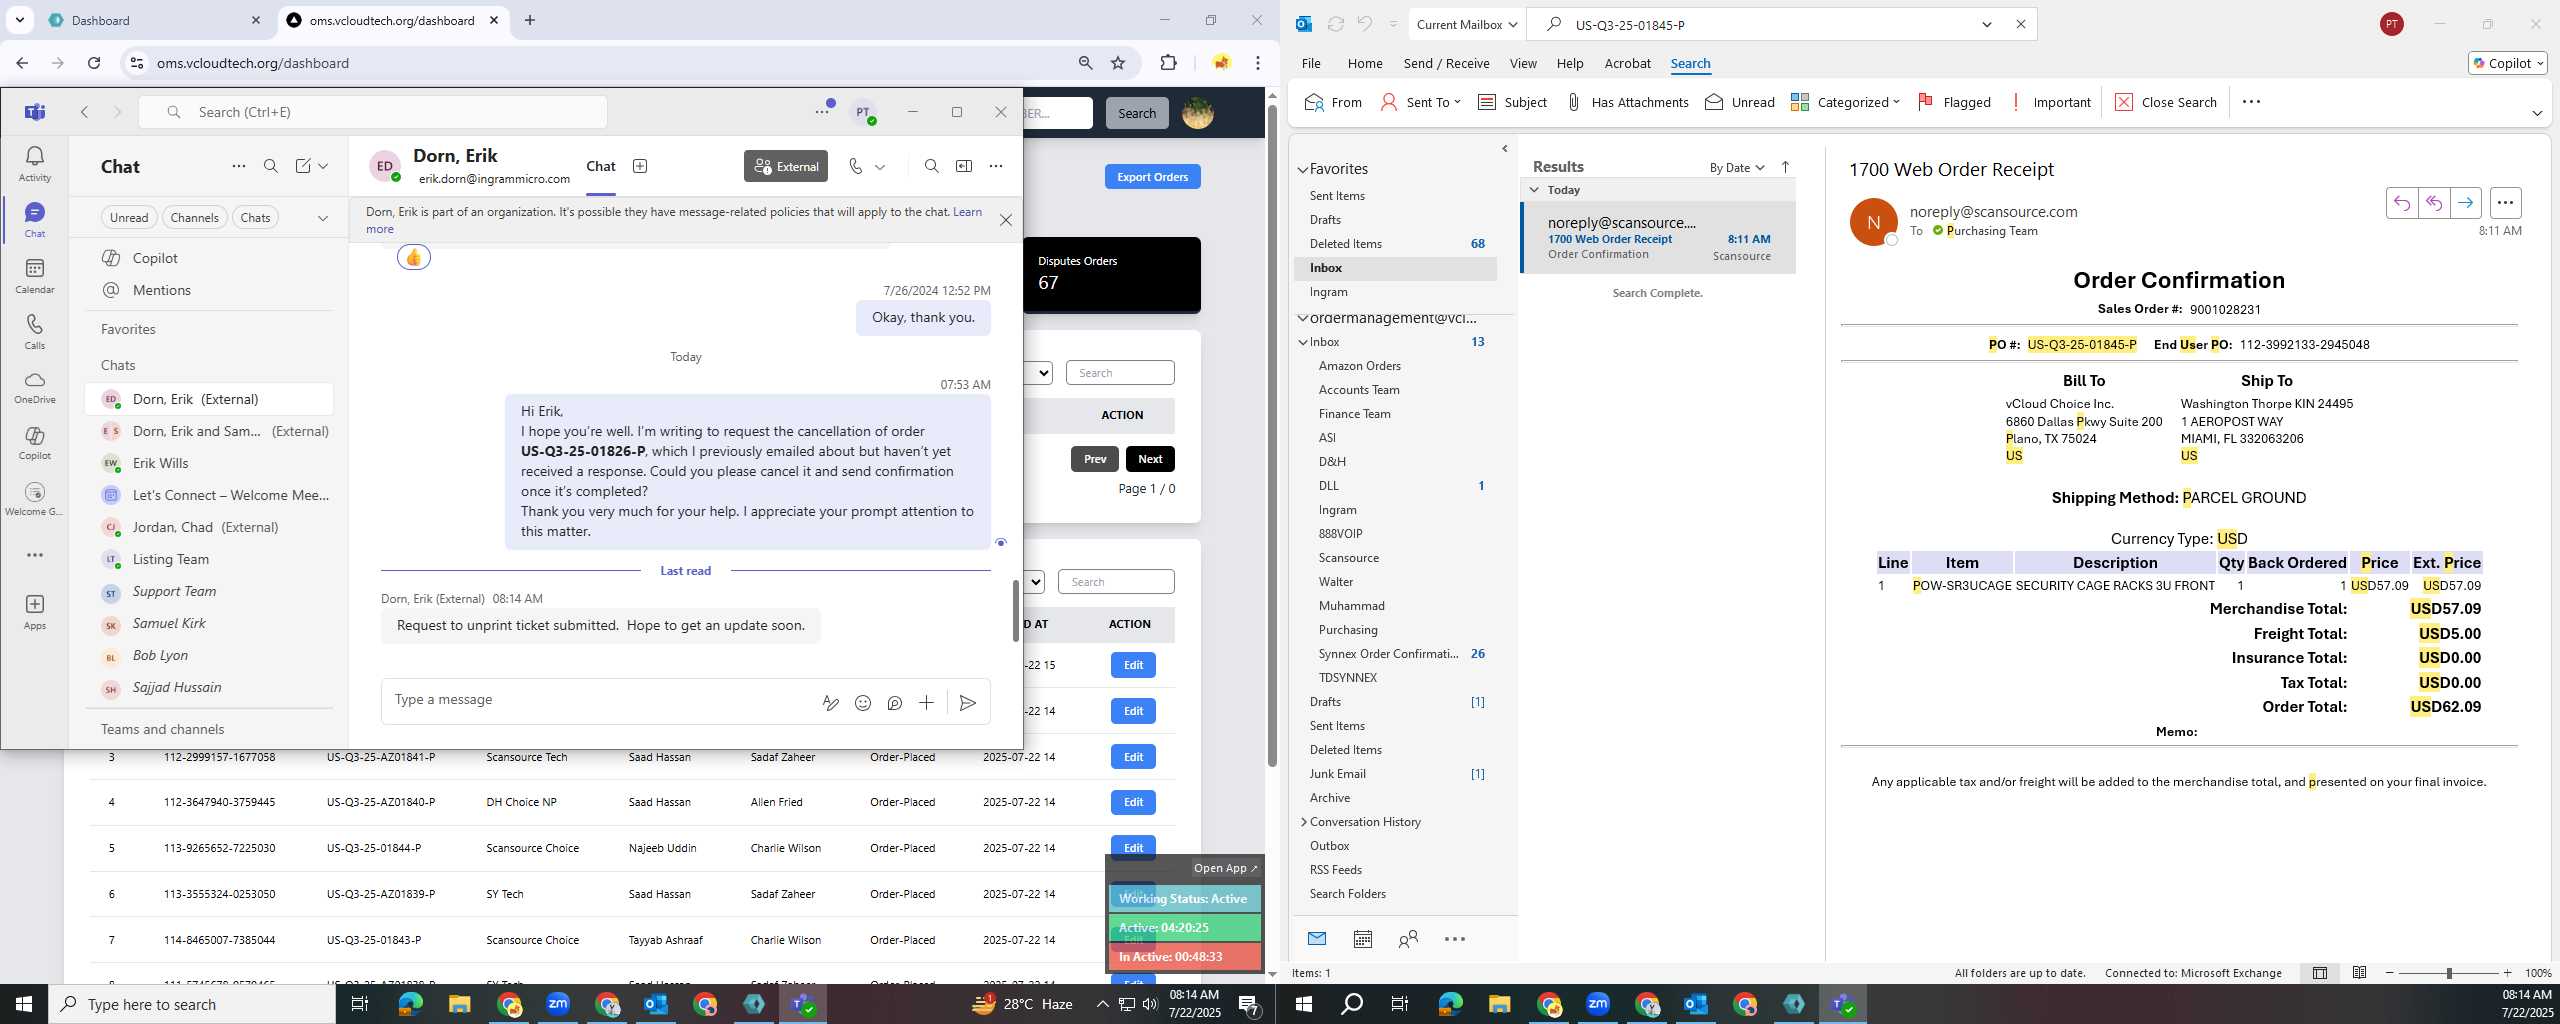Toggle Important filter in Outlook search
The height and width of the screenshot is (1024, 2560).
tap(2050, 102)
